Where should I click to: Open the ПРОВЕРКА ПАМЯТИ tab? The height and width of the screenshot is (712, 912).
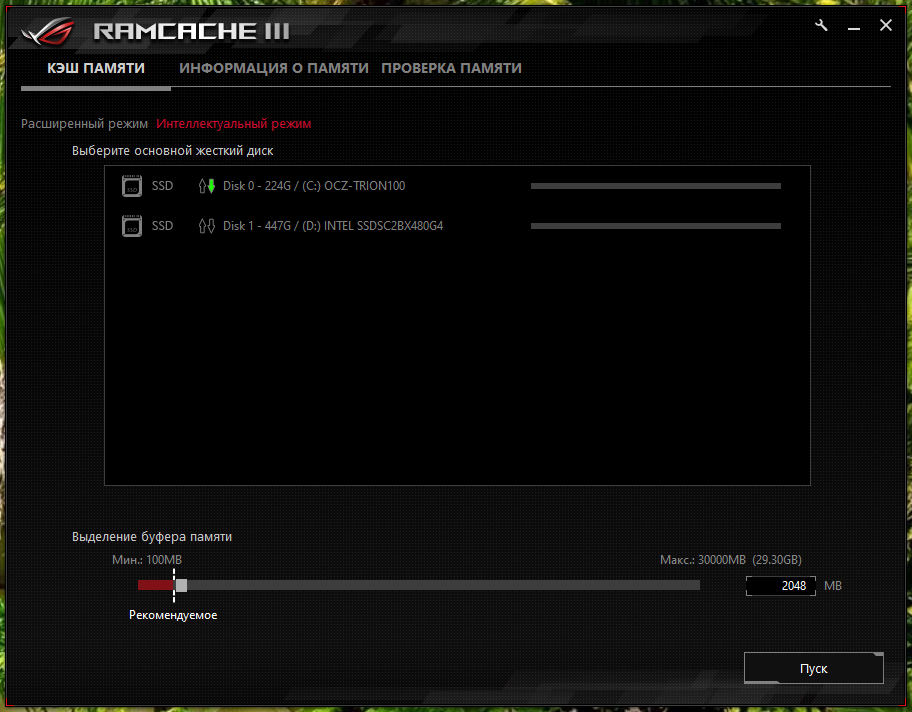[x=451, y=68]
